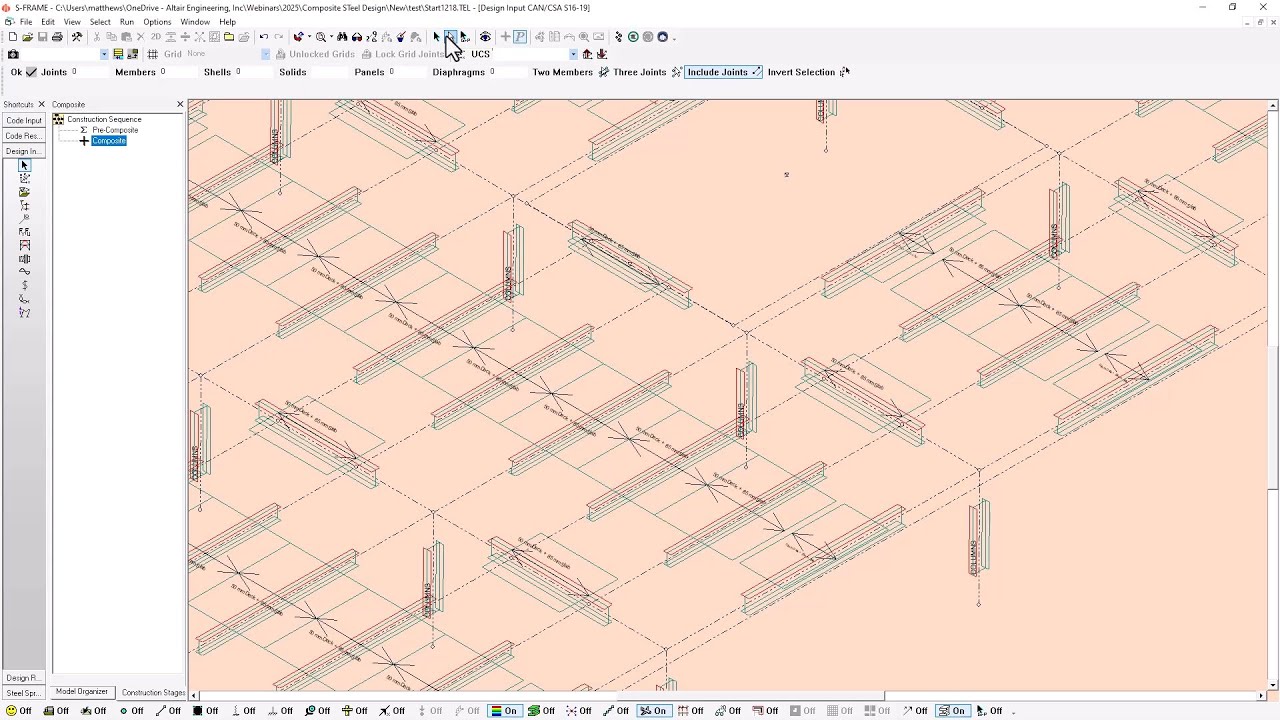Click the Undo arrow icon
The image size is (1280, 720).
[x=264, y=37]
